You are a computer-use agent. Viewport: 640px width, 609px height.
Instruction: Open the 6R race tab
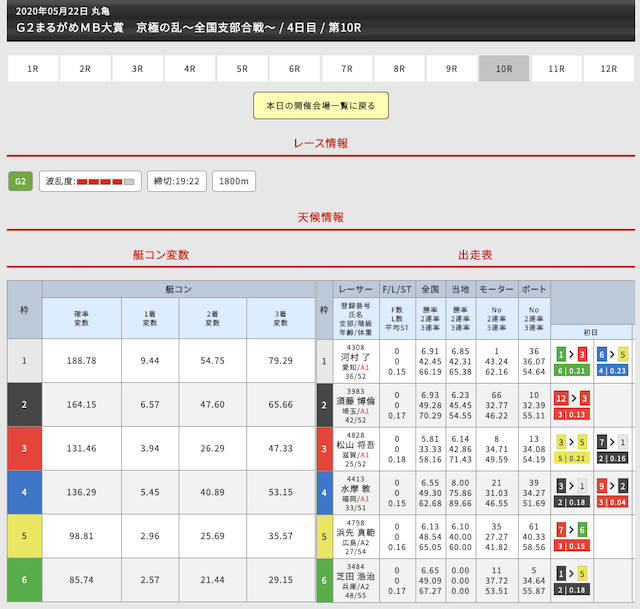[x=294, y=69]
